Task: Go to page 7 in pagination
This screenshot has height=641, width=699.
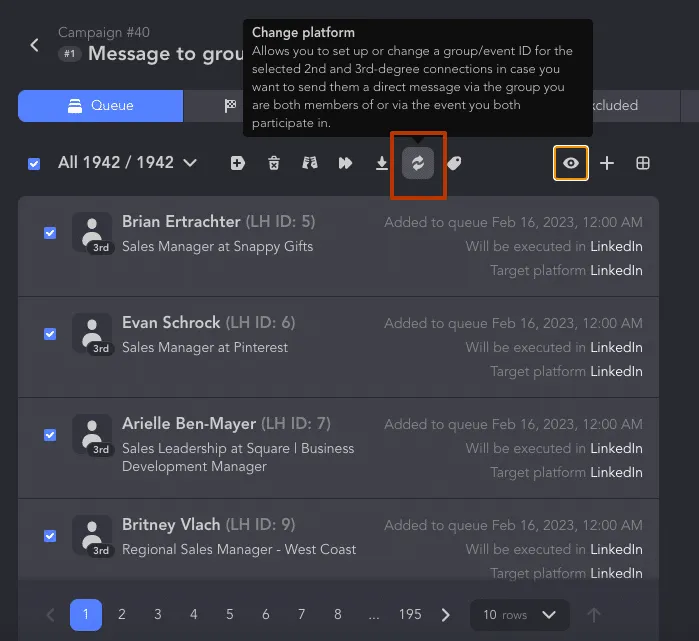Action: [x=301, y=615]
